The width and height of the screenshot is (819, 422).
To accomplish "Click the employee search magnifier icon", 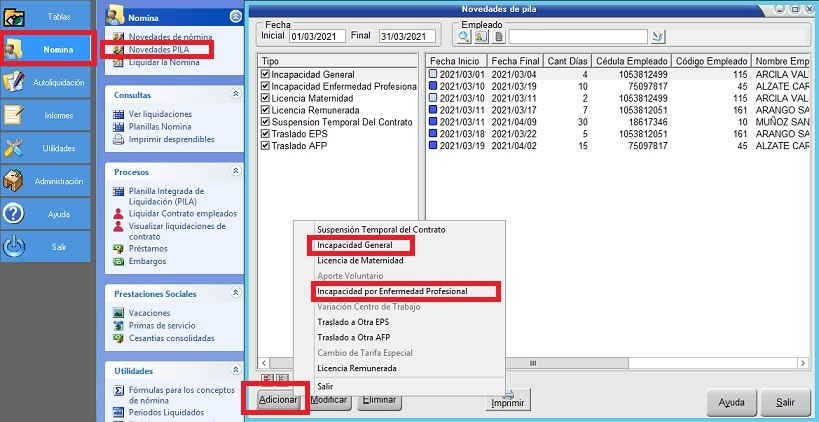I will (x=464, y=37).
